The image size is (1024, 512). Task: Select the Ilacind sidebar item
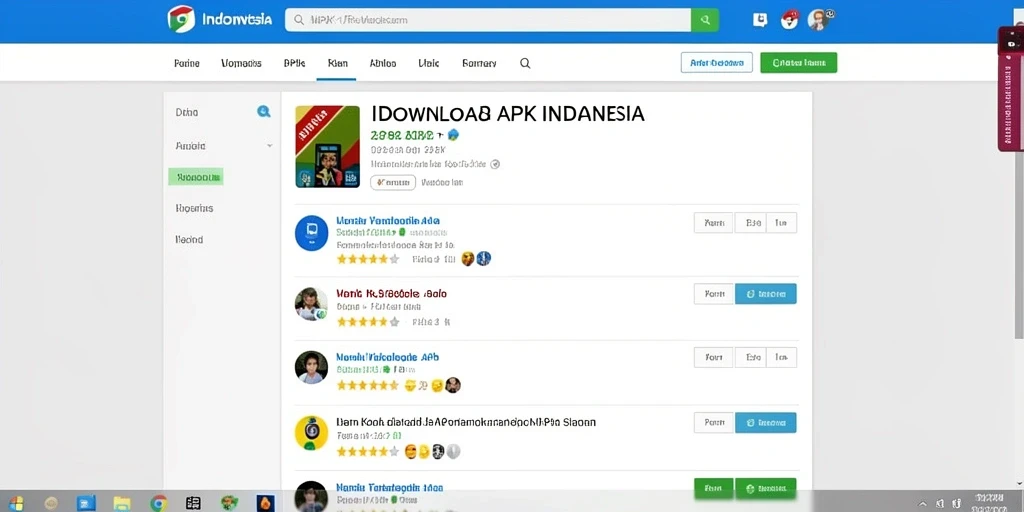(189, 240)
